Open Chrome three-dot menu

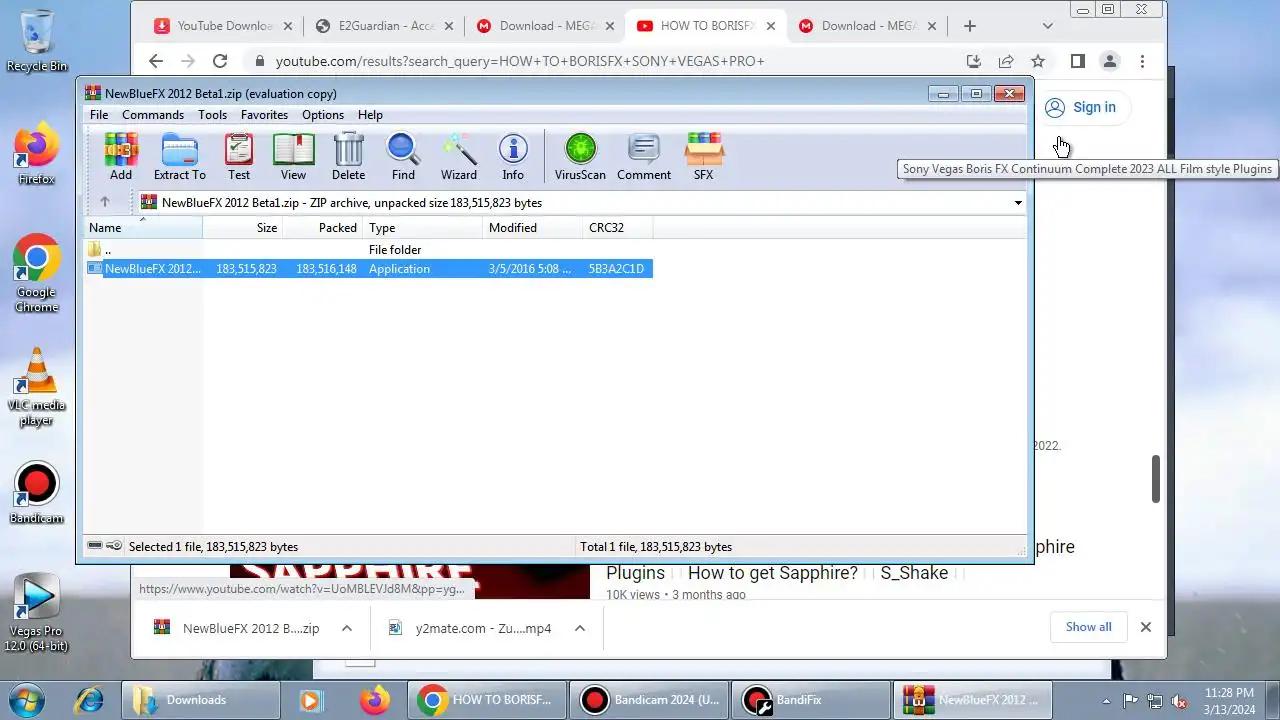(x=1142, y=61)
